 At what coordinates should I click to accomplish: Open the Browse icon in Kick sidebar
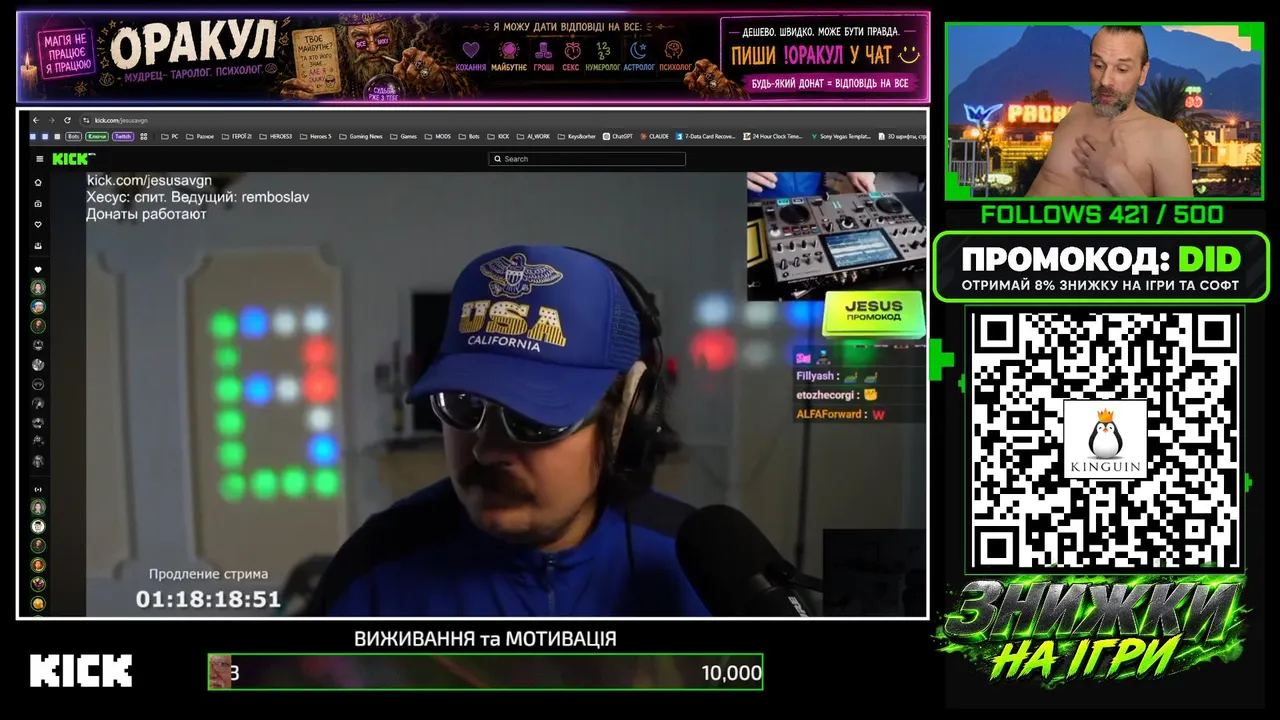(39, 204)
